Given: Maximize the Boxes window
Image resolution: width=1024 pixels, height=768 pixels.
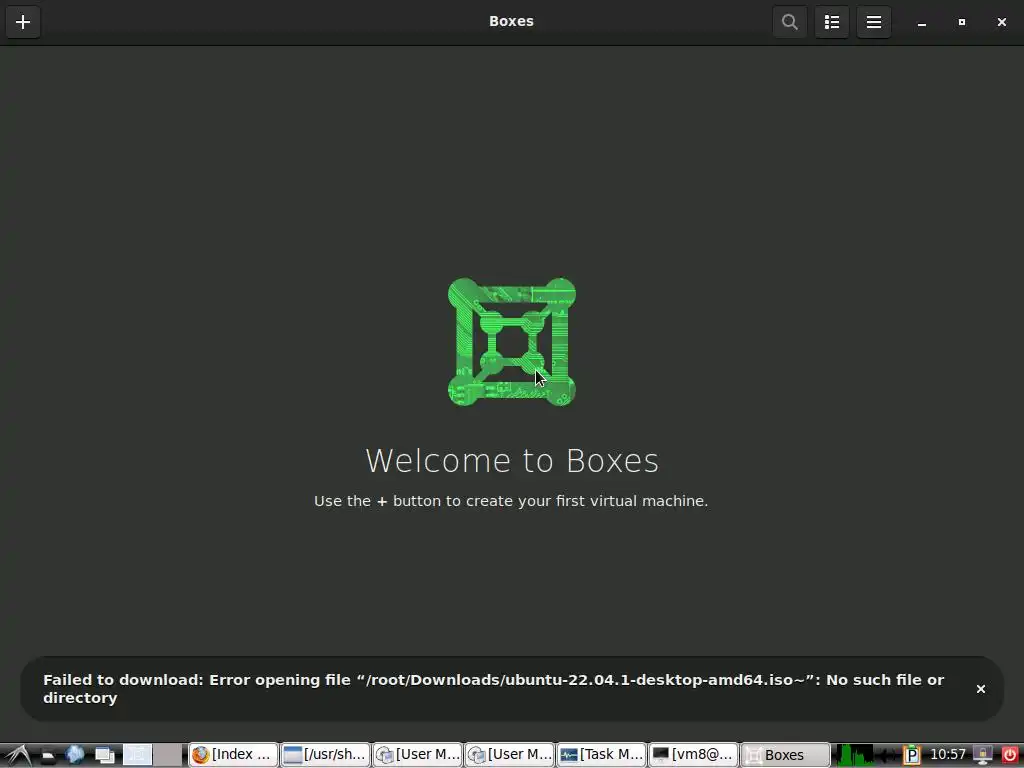Looking at the screenshot, I should coord(961,22).
